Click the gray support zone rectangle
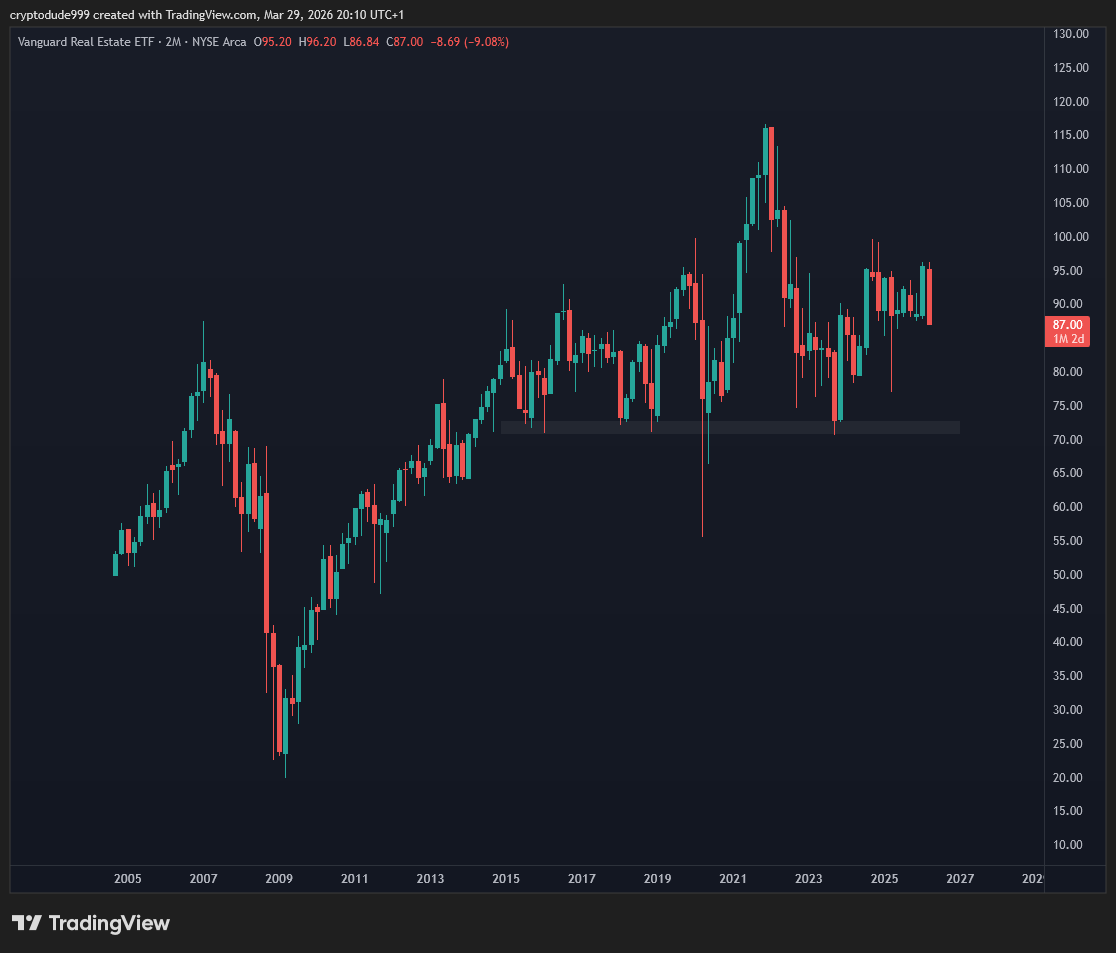Viewport: 1116px width, 953px height. point(730,428)
